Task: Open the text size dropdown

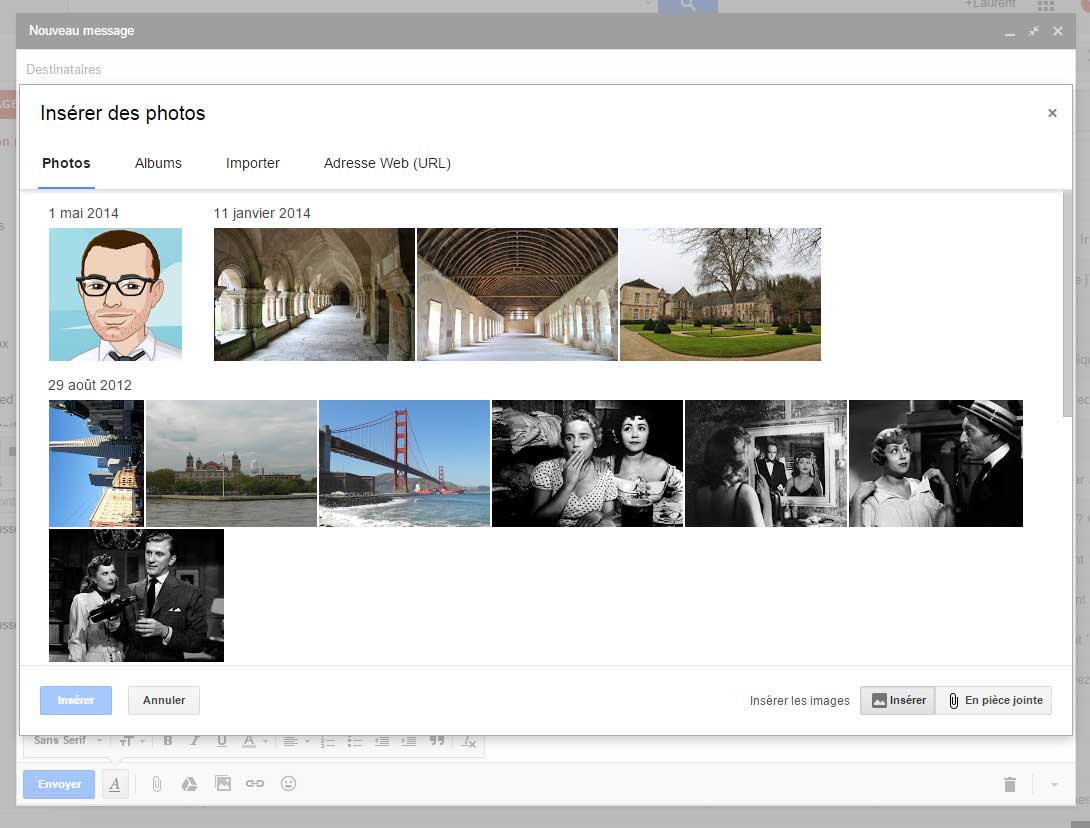Action: (x=131, y=741)
